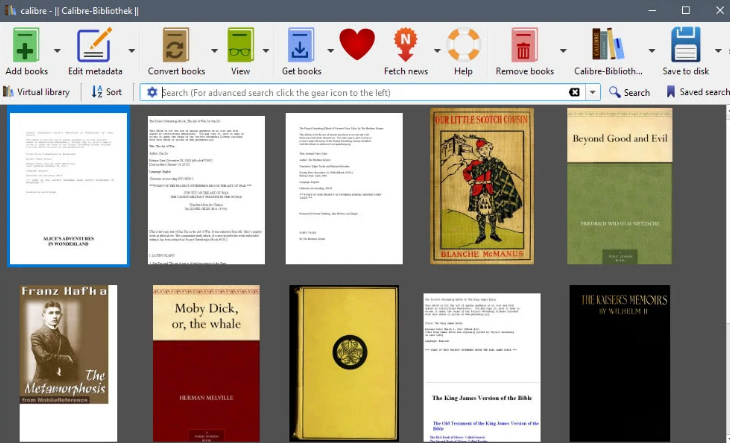
Task: Click the Remove books trash icon
Action: coord(524,45)
